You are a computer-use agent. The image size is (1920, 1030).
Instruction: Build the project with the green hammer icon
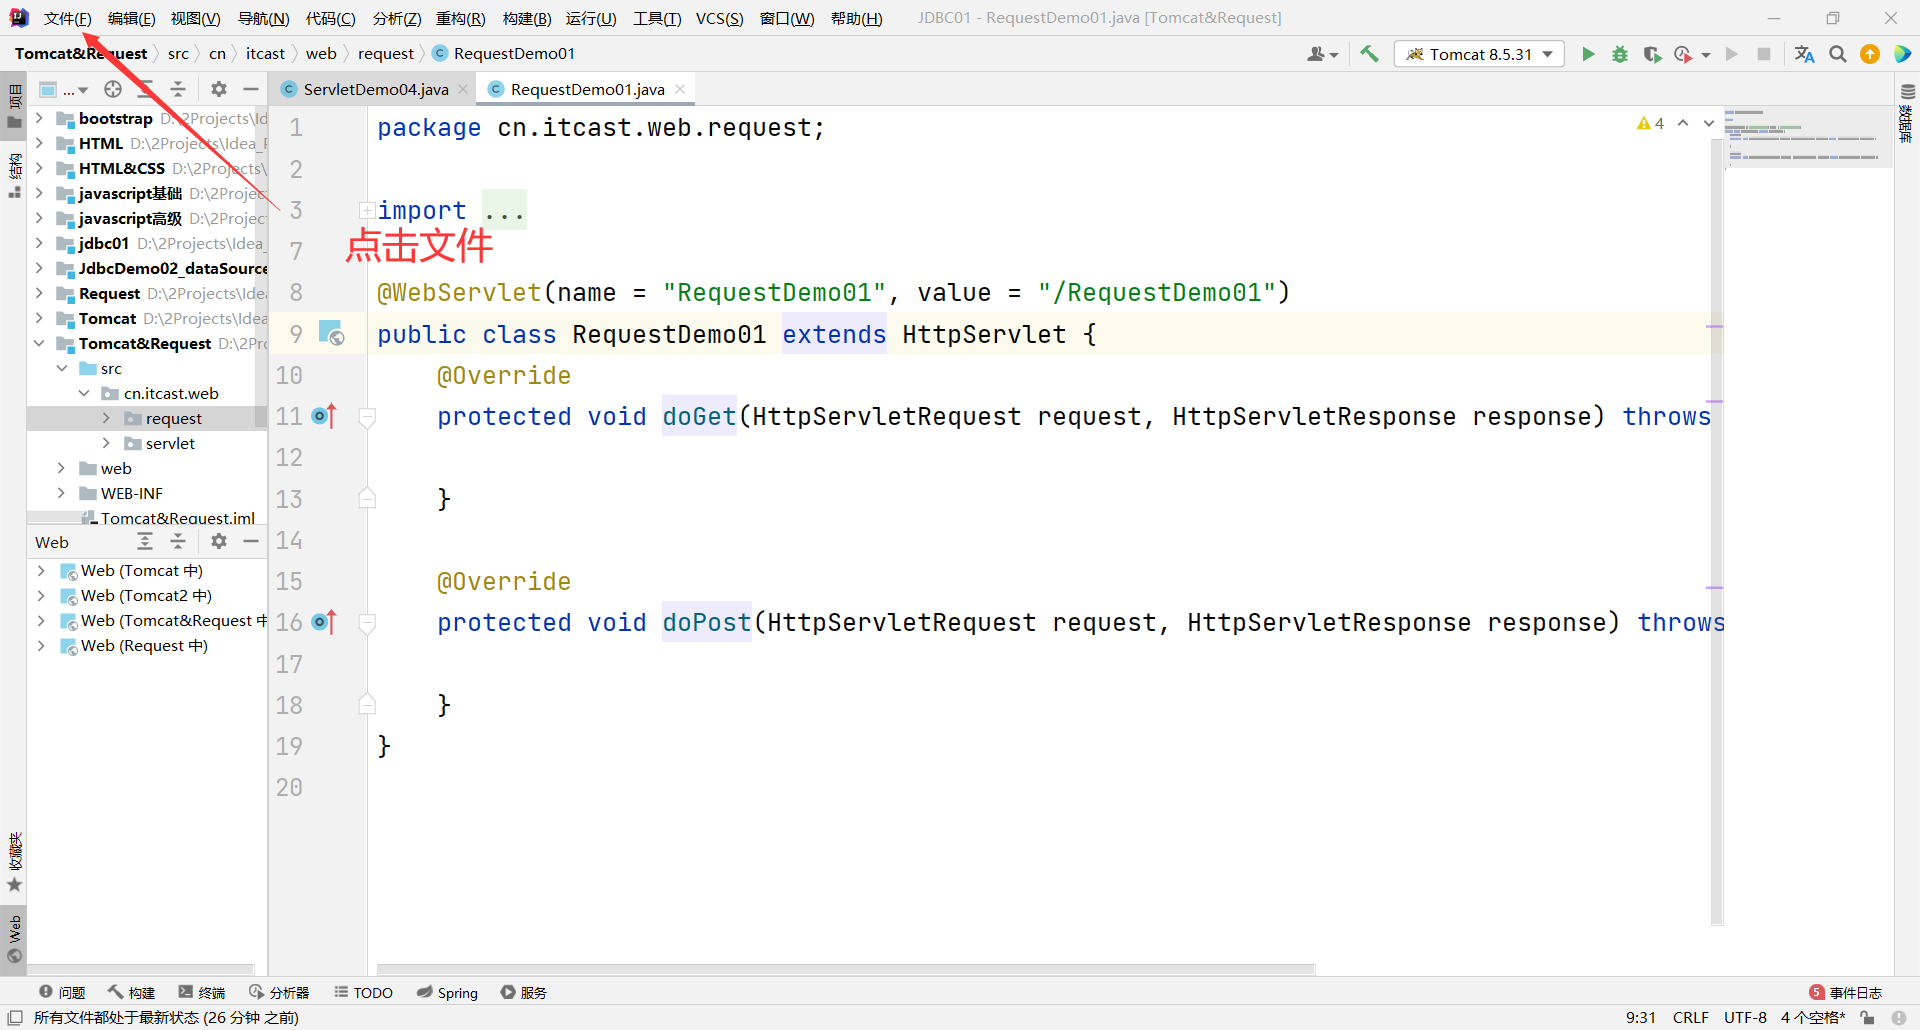click(1369, 54)
